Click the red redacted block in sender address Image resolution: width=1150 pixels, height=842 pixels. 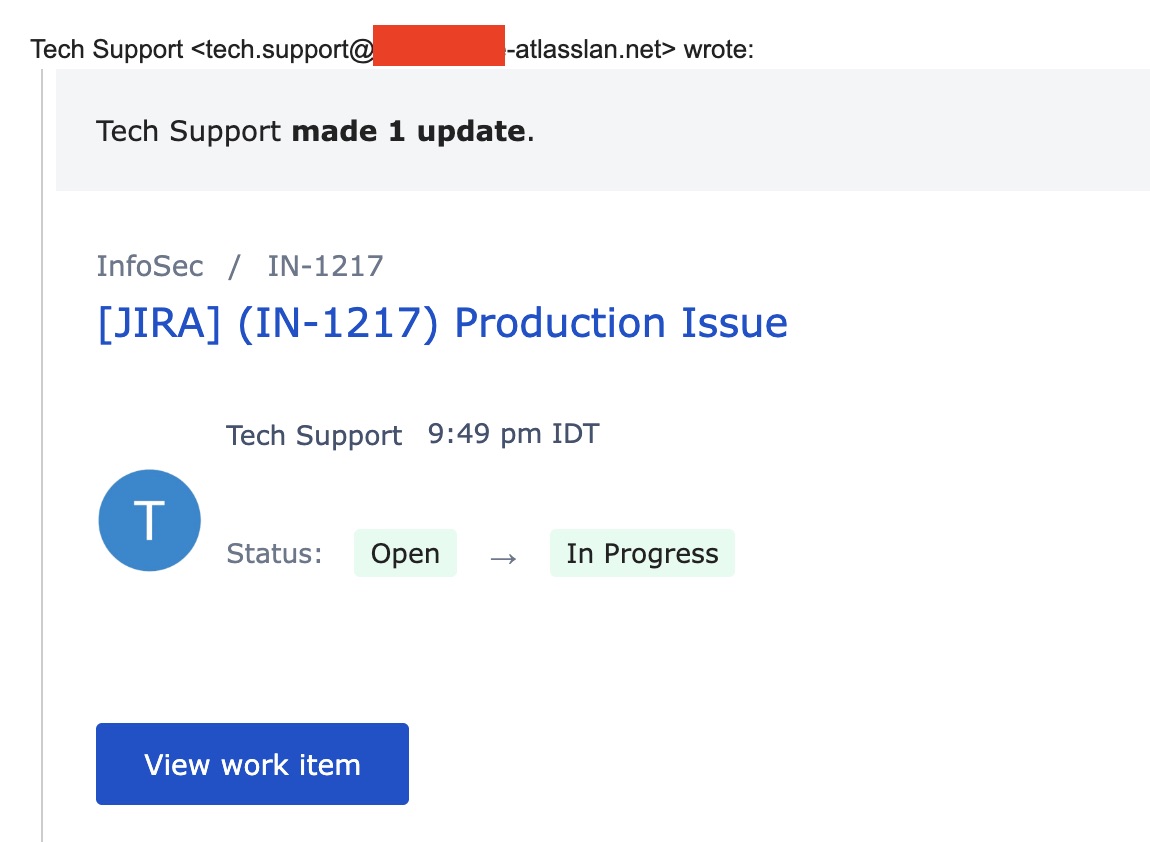coord(439,47)
